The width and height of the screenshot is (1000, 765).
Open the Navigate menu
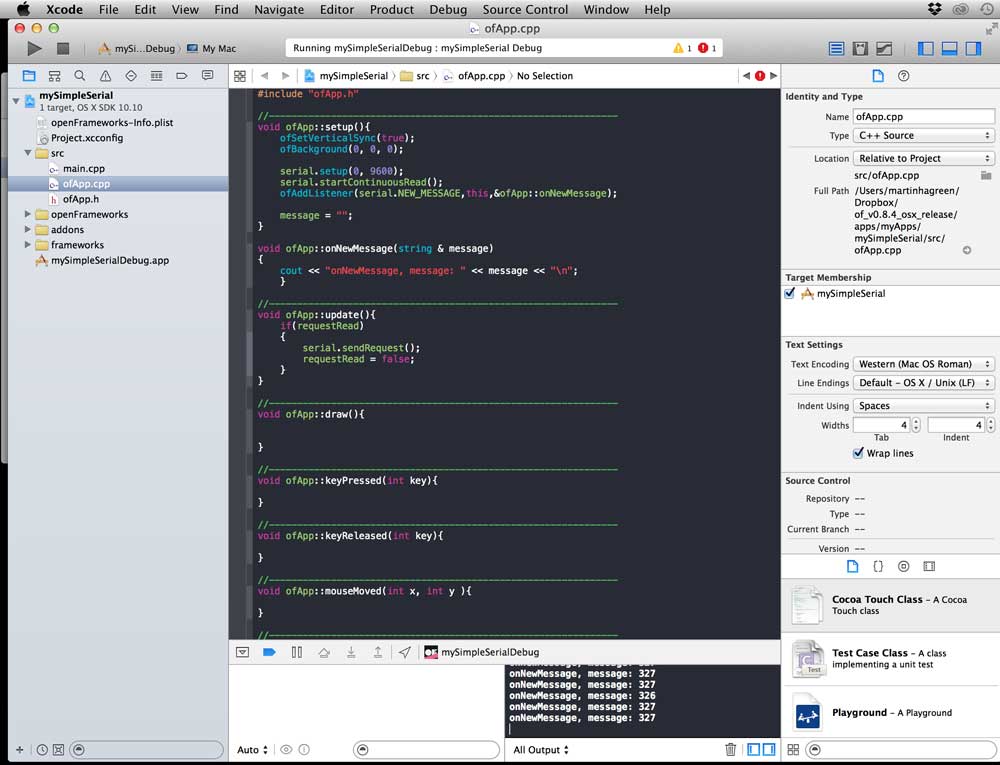tap(279, 10)
